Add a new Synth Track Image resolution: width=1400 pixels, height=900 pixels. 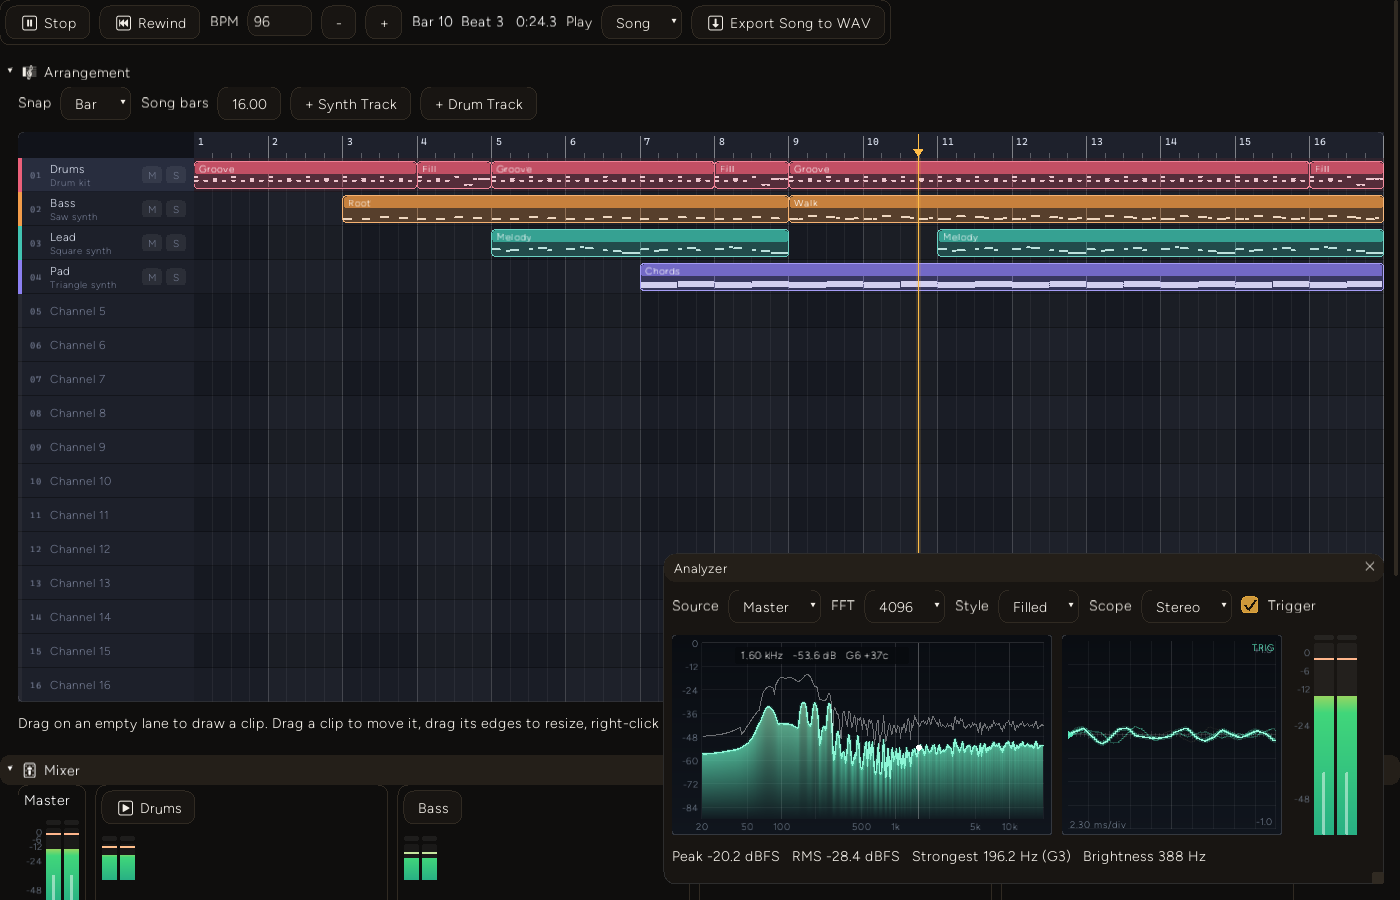(x=350, y=104)
